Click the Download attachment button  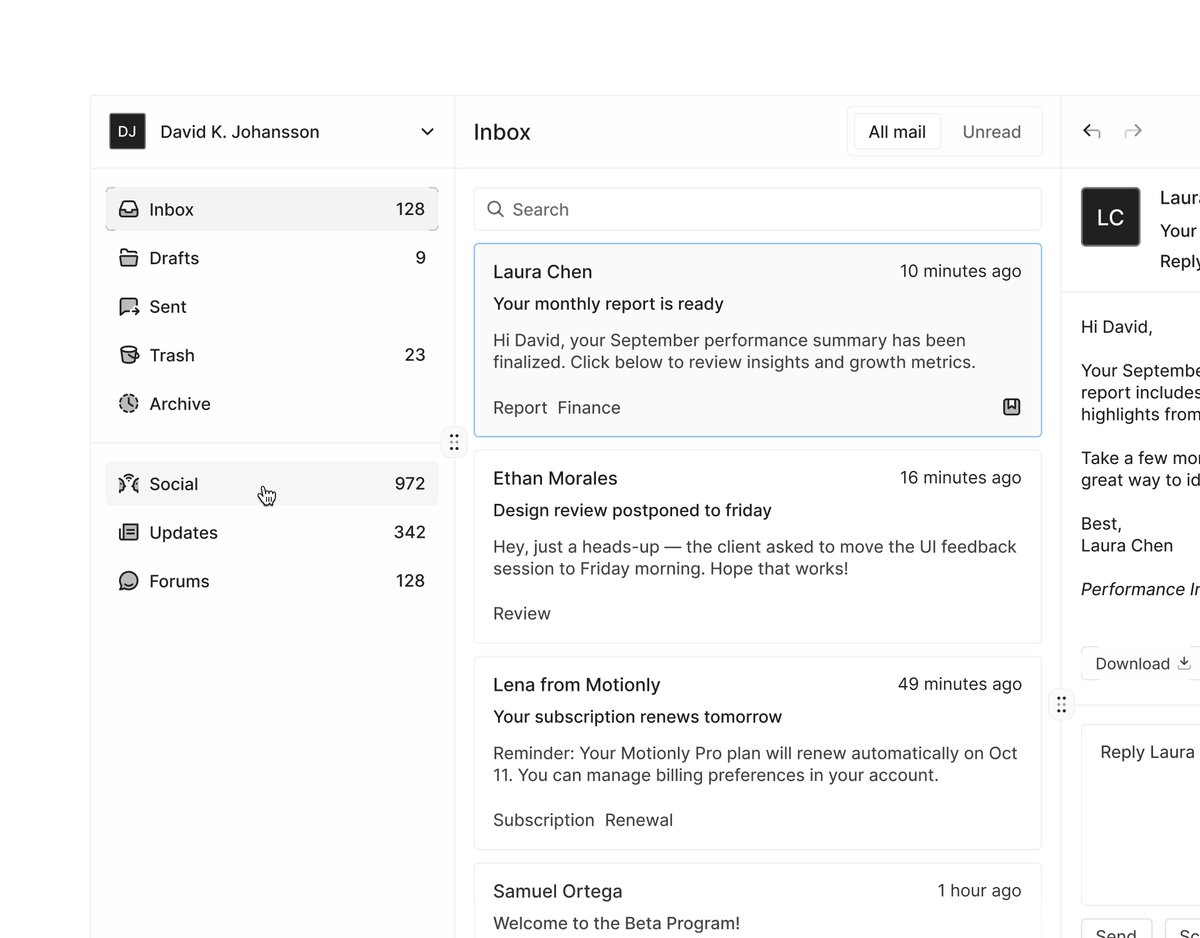[1142, 663]
